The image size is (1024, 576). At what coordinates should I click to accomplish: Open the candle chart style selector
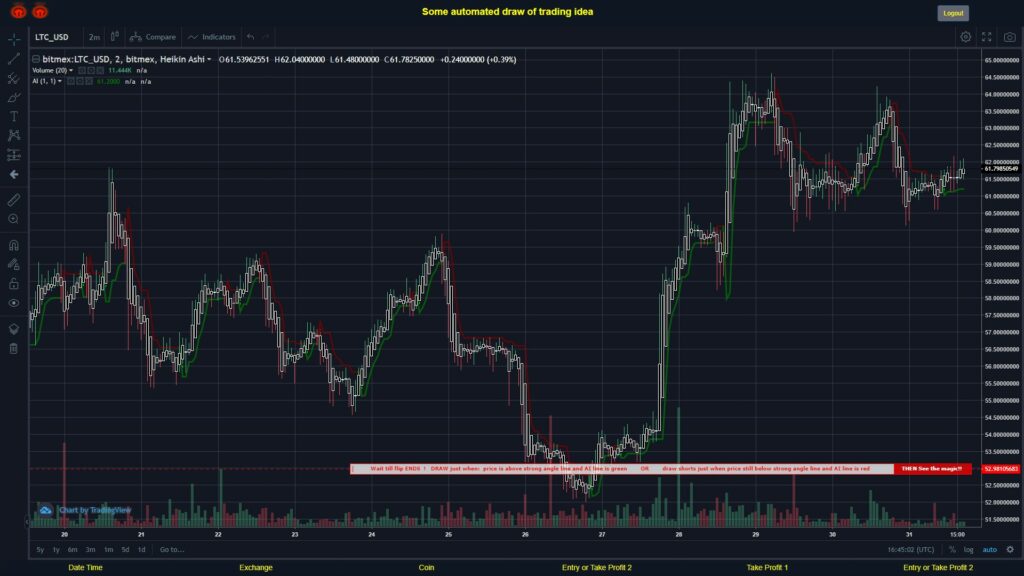(x=114, y=37)
